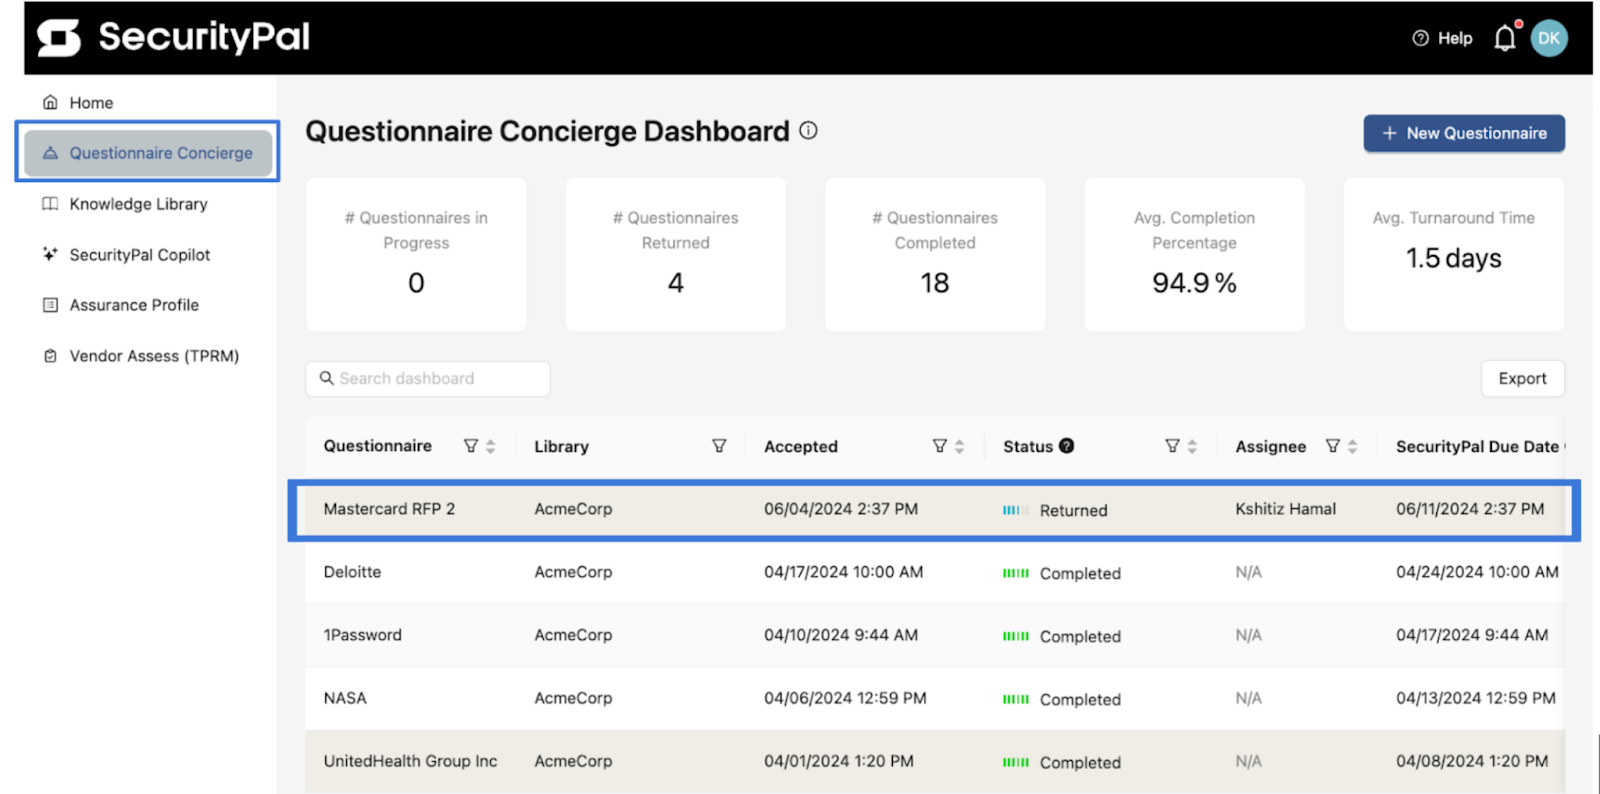Viewport: 1600px width, 794px height.
Task: Open the DK user avatar menu
Action: click(1549, 38)
